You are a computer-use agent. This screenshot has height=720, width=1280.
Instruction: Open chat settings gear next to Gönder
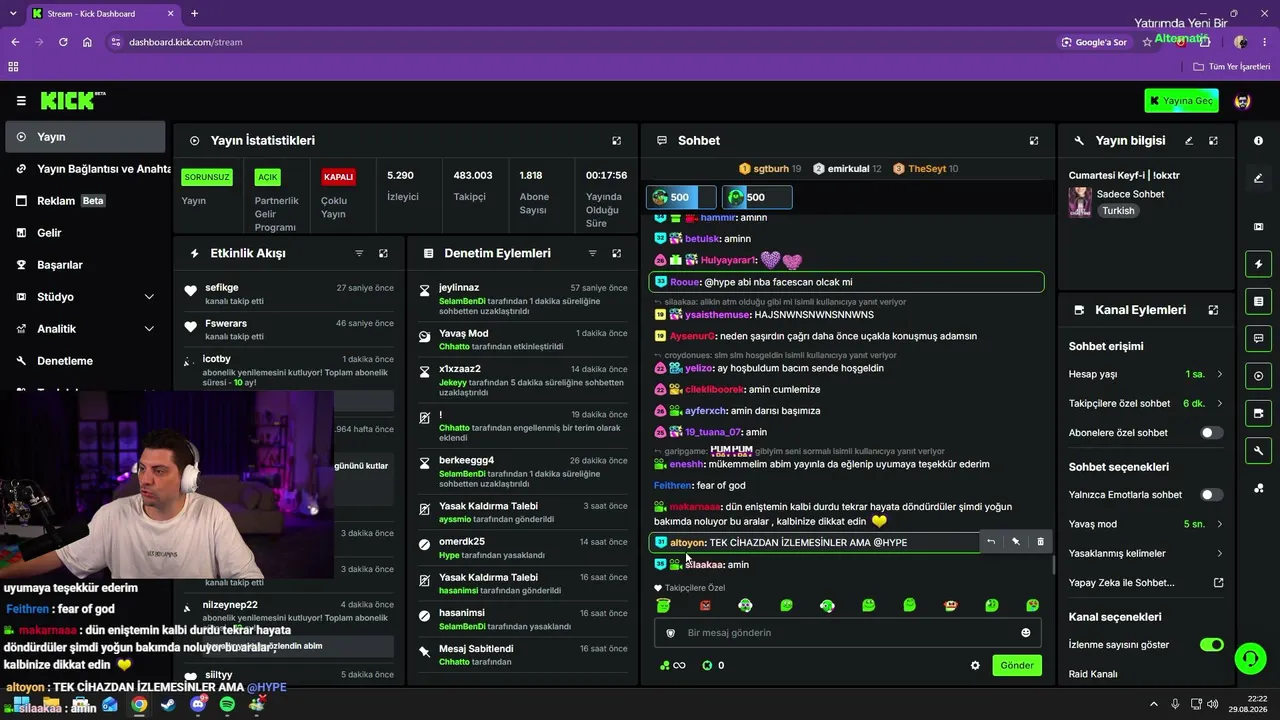click(x=975, y=665)
